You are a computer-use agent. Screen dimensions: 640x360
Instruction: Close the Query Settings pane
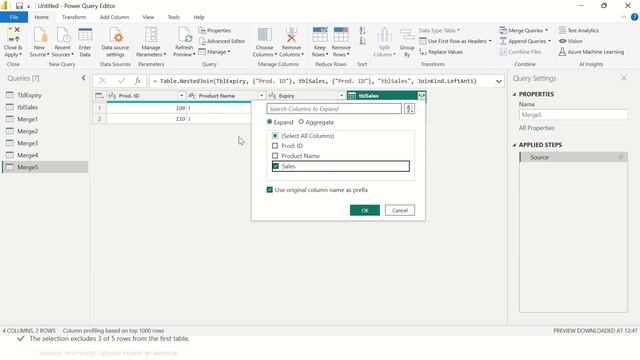(x=624, y=78)
